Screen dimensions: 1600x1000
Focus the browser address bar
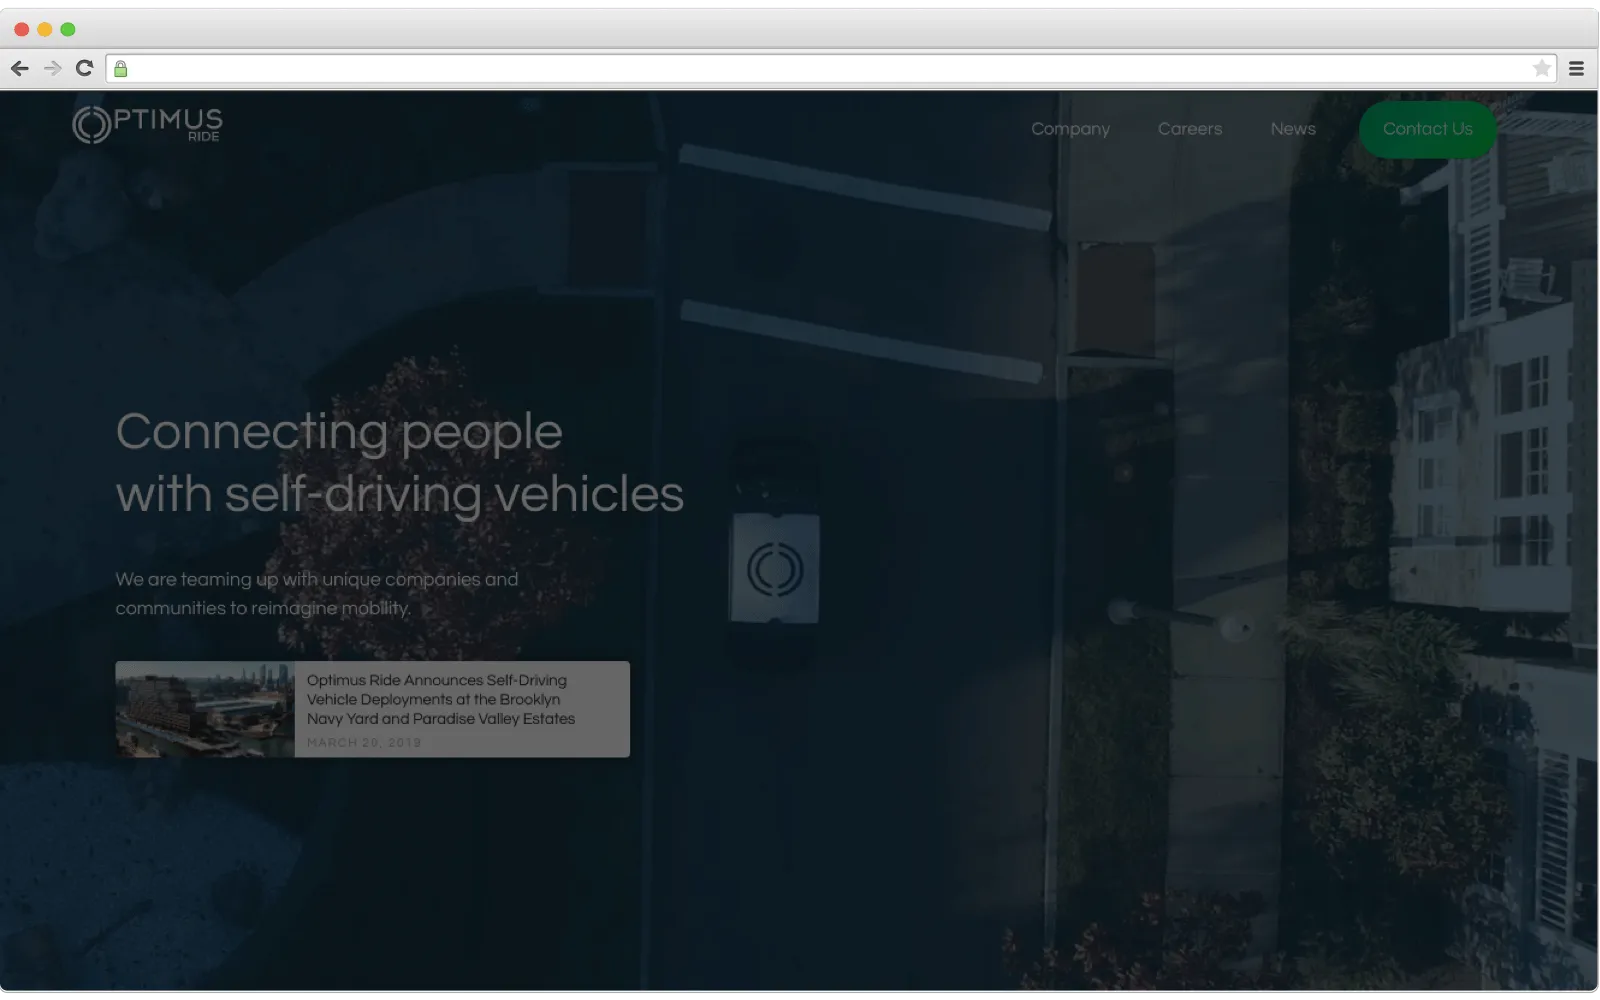coord(830,68)
